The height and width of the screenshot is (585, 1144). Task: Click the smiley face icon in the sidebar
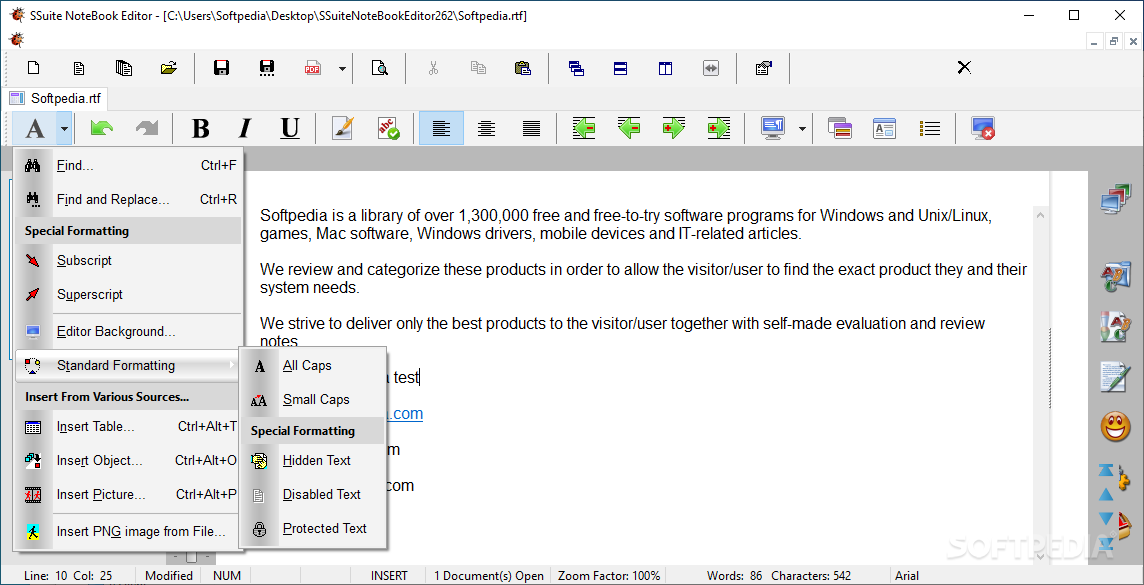pyautogui.click(x=1115, y=426)
